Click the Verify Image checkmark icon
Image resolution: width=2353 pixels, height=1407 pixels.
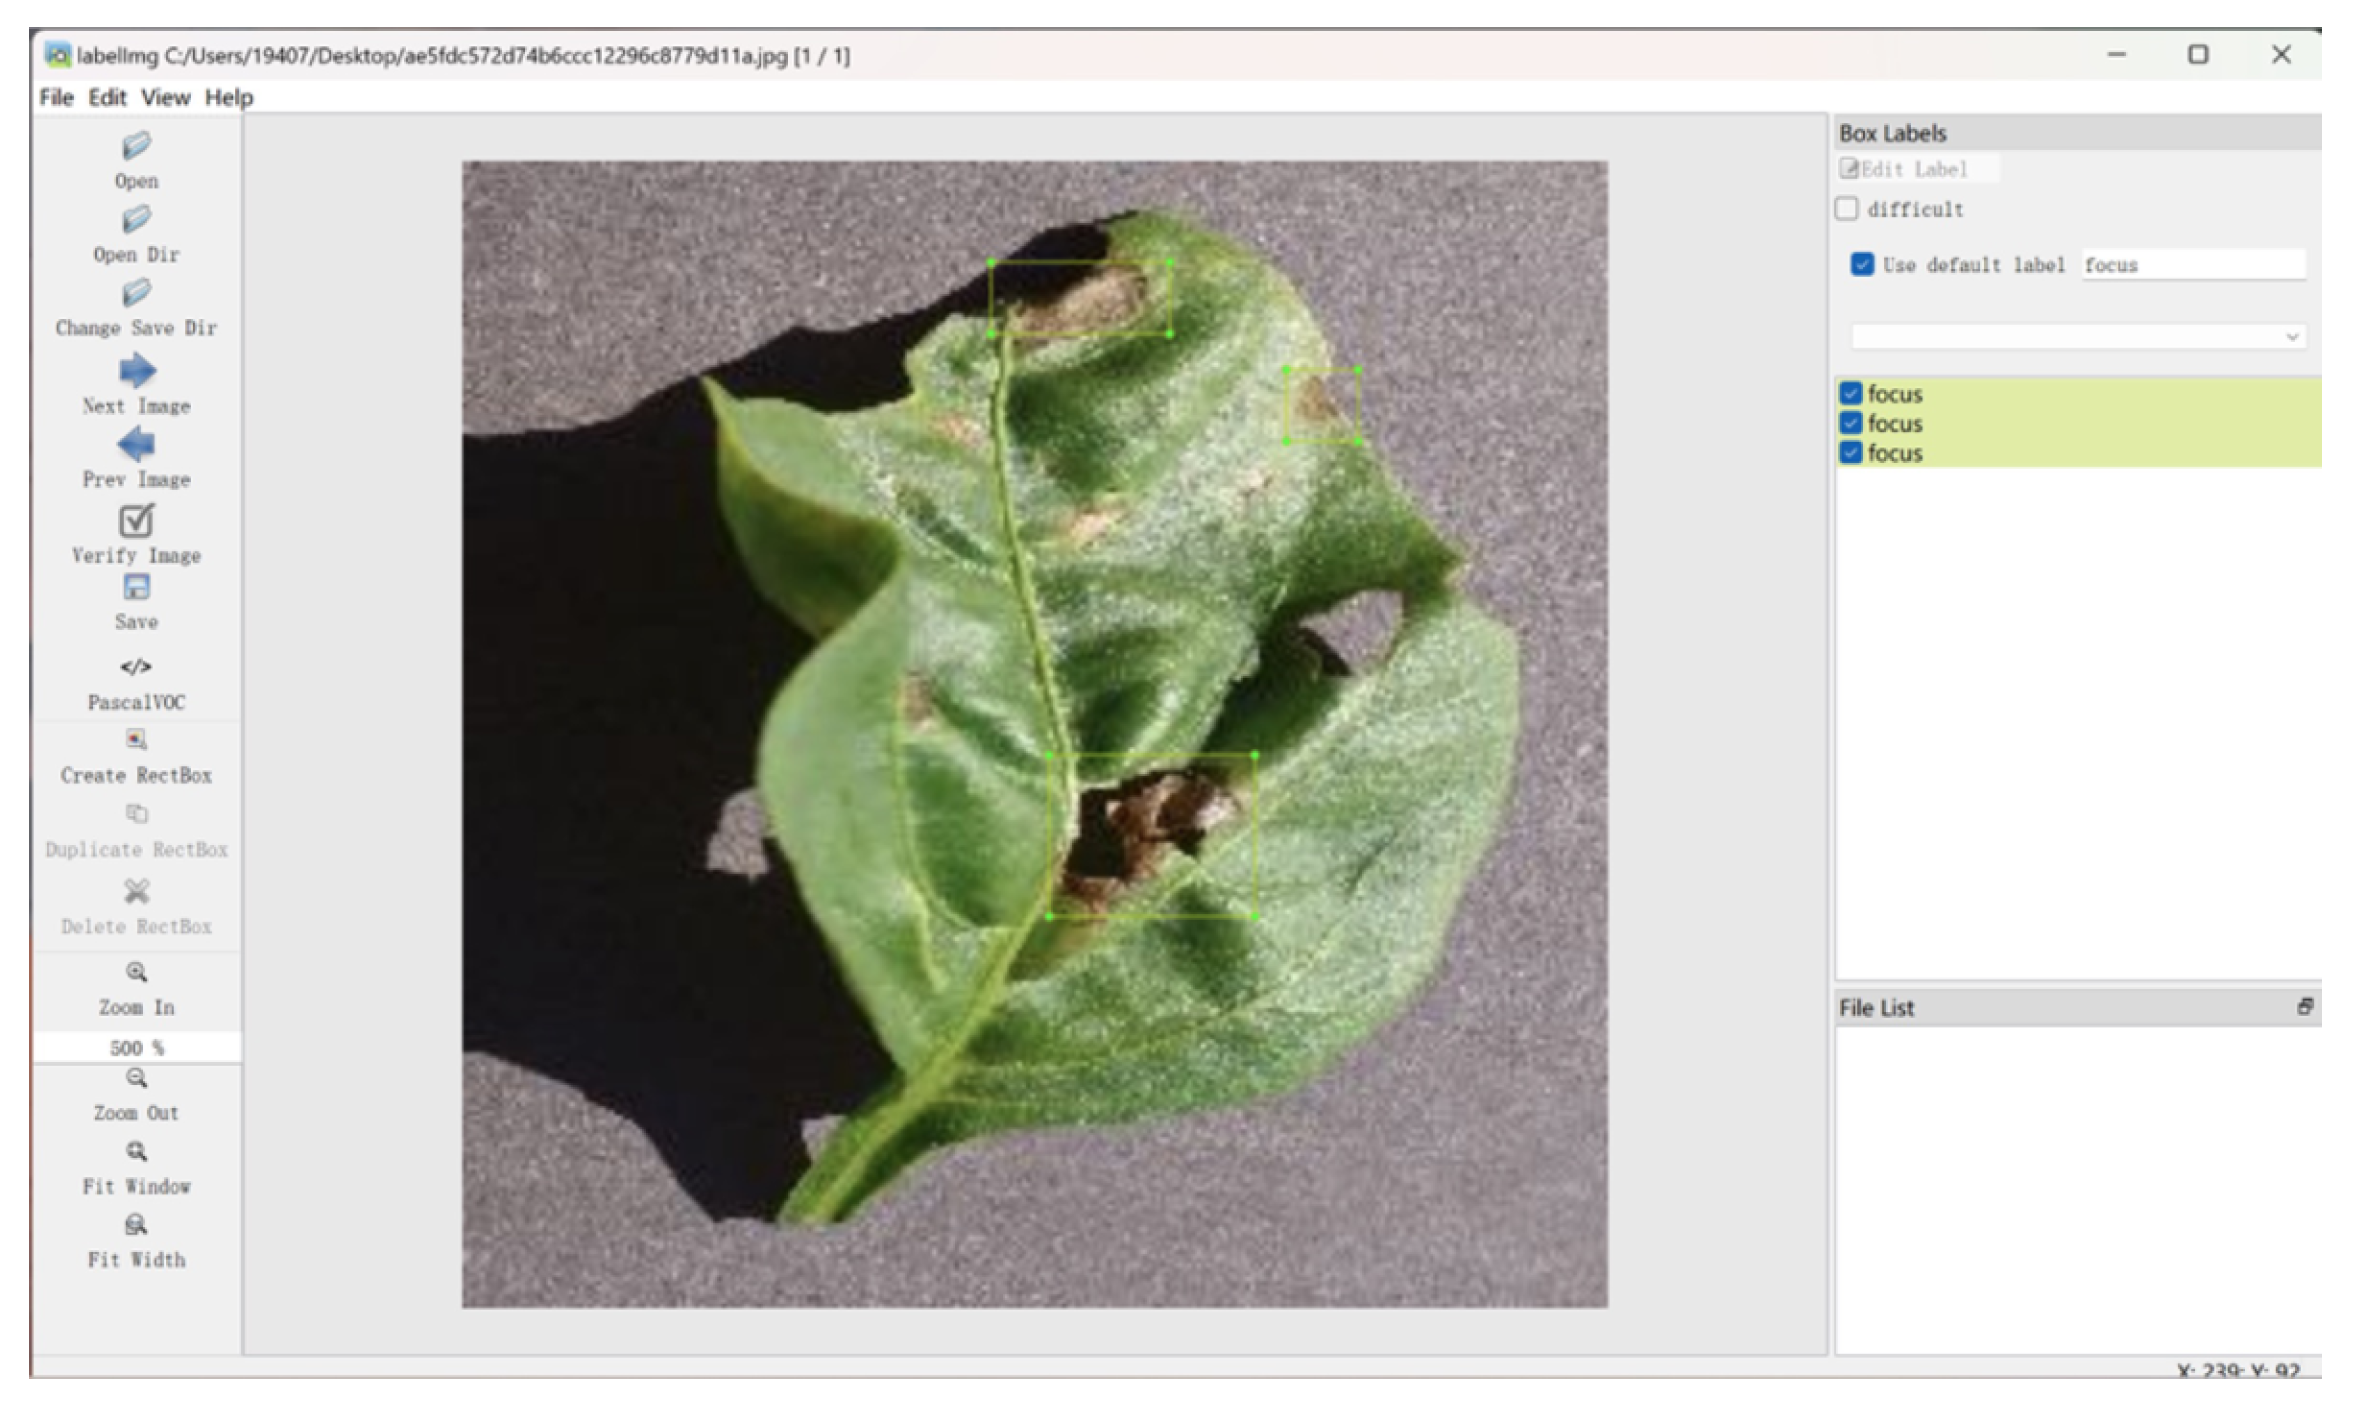coord(136,521)
